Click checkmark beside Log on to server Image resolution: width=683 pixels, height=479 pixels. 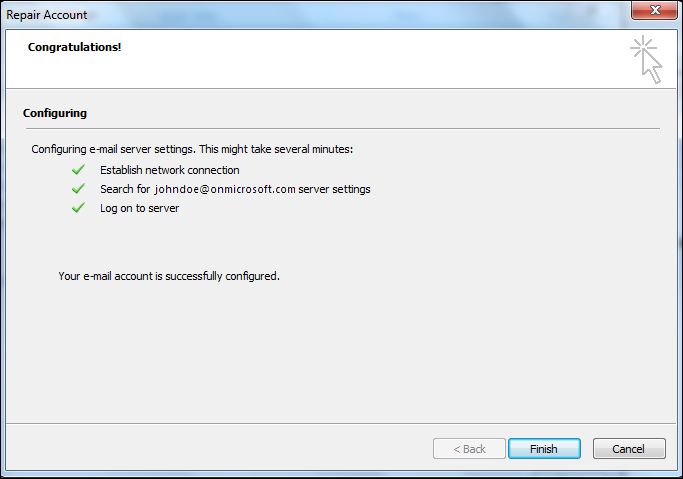[x=78, y=208]
